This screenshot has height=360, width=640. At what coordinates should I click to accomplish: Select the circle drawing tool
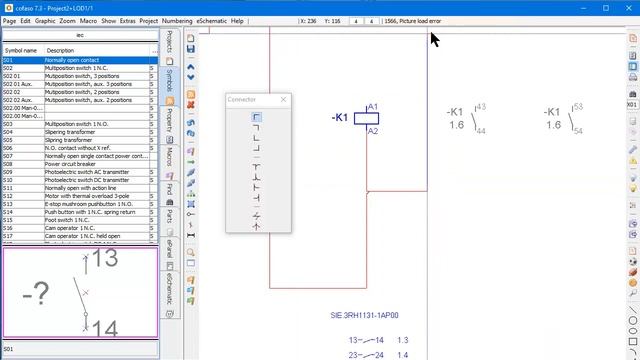633,321
